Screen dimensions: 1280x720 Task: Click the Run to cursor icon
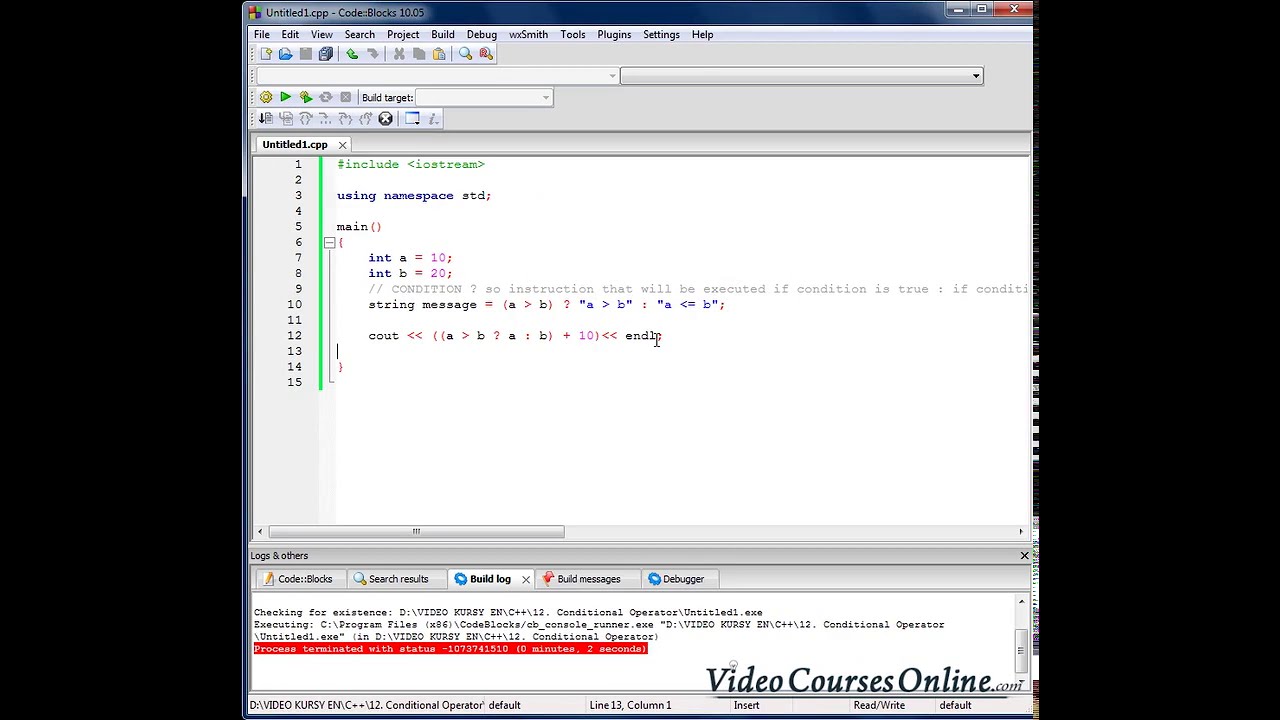[285, 119]
